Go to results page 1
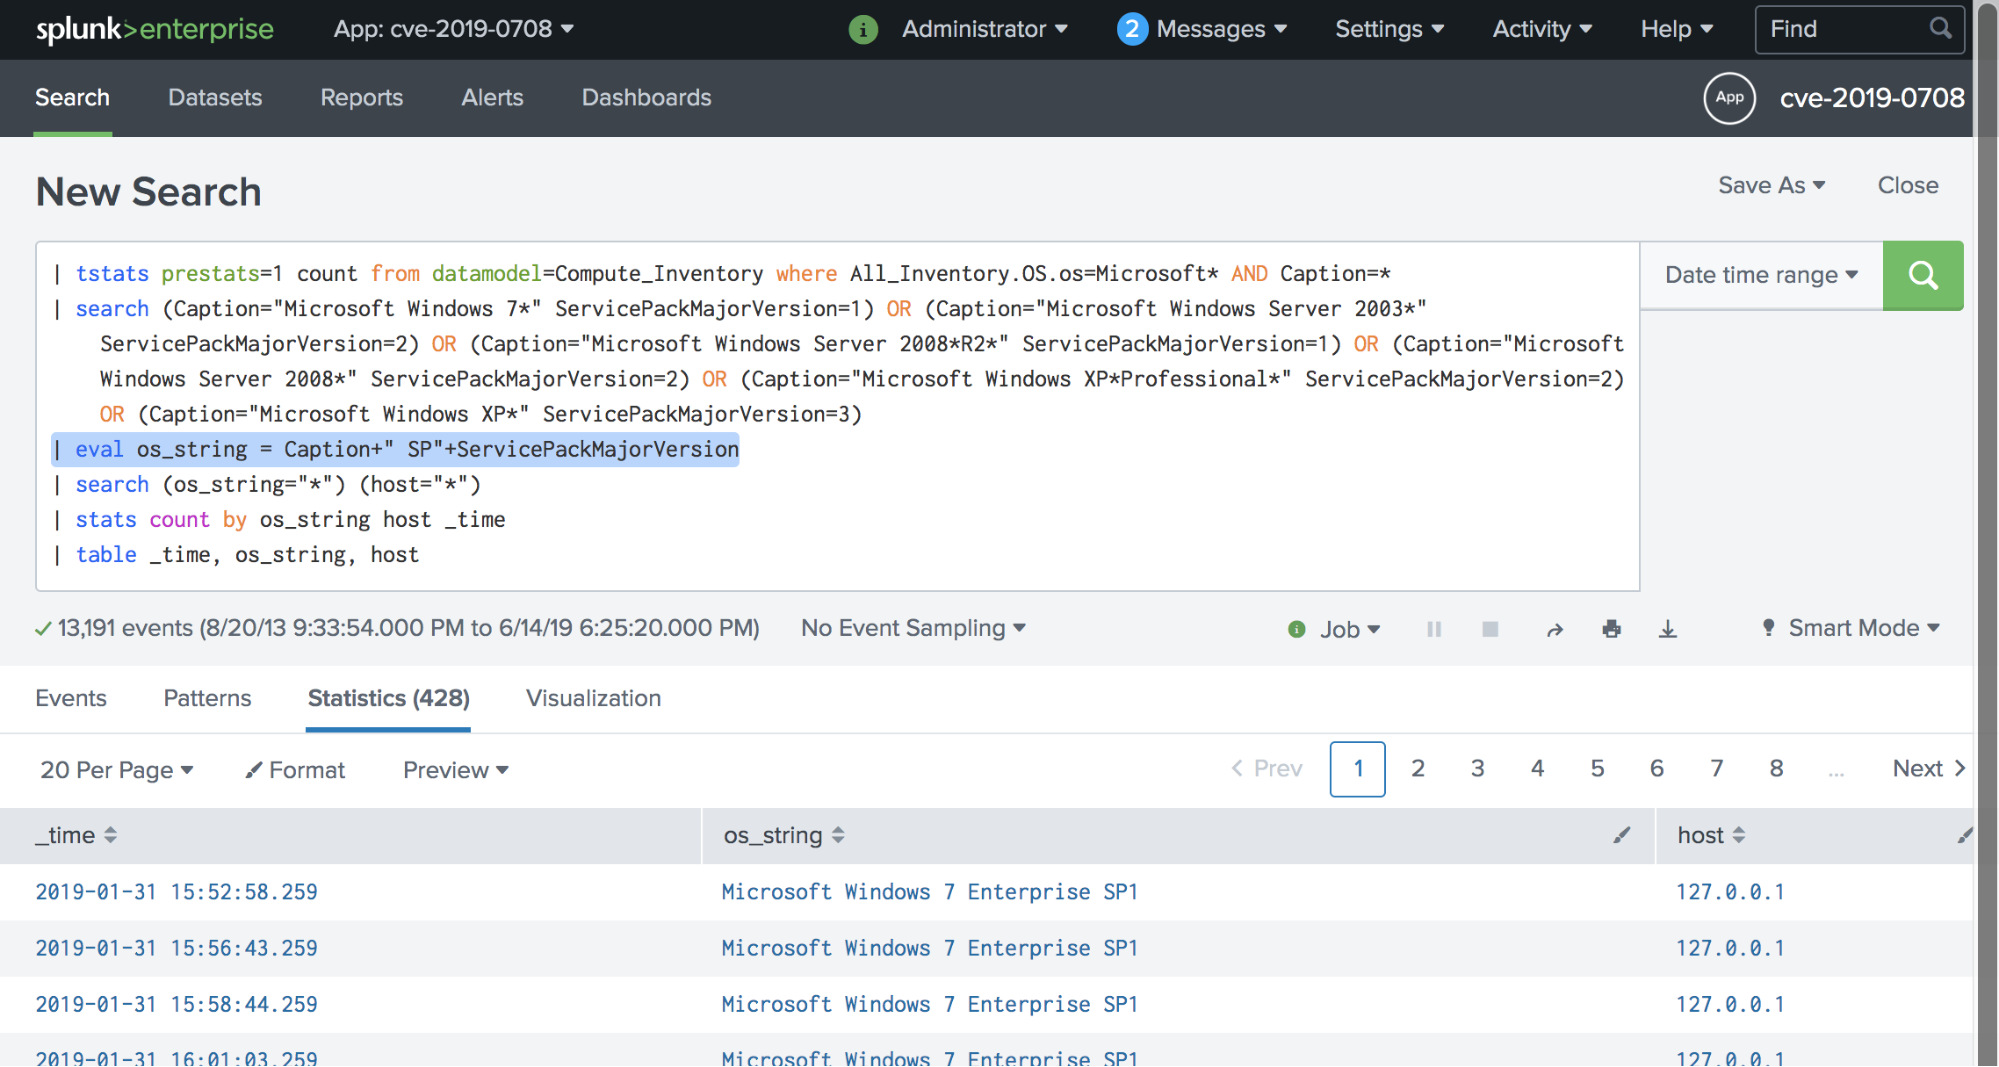The image size is (1999, 1067). [x=1358, y=769]
